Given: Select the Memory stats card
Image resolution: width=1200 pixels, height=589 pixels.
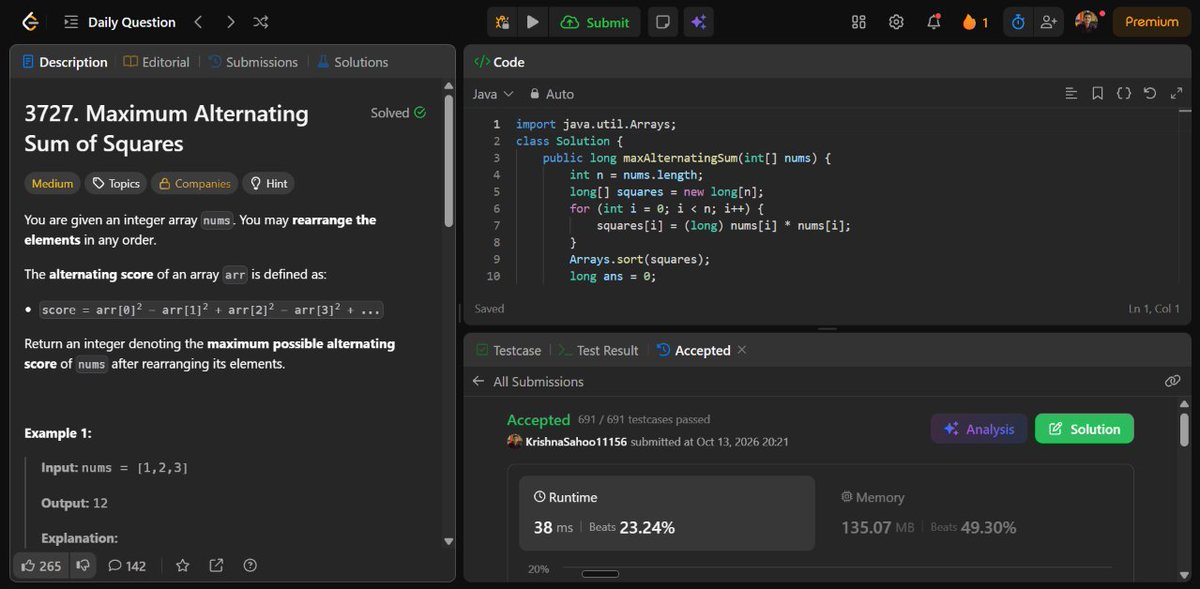Looking at the screenshot, I should (x=973, y=513).
